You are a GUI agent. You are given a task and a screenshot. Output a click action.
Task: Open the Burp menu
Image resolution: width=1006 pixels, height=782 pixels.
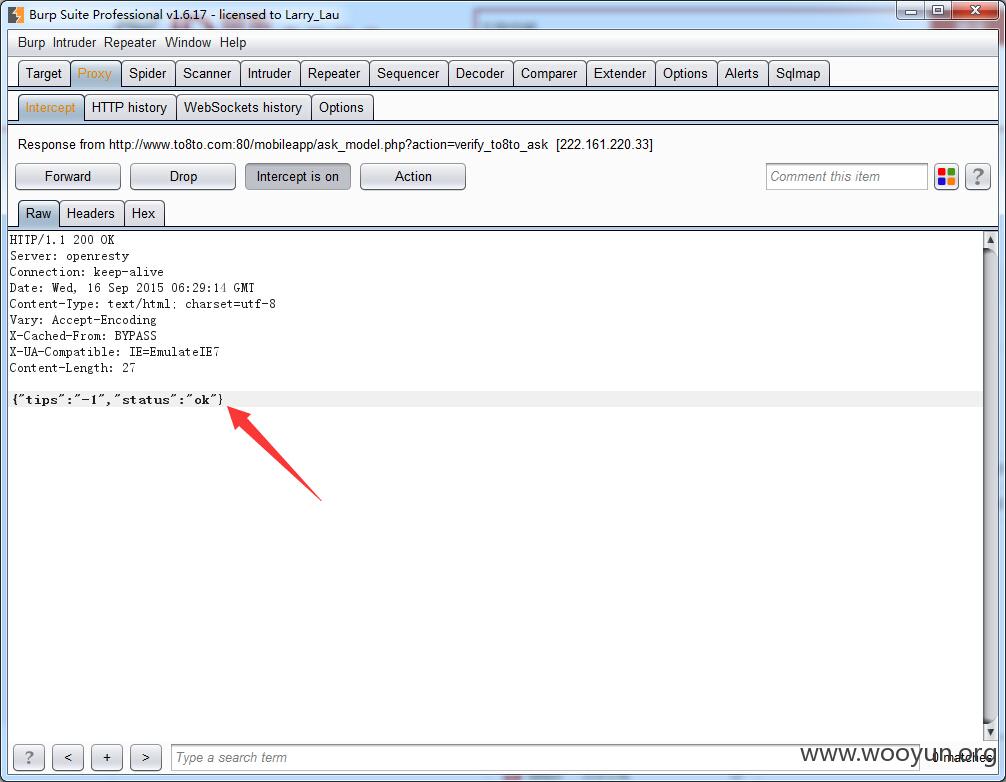31,42
